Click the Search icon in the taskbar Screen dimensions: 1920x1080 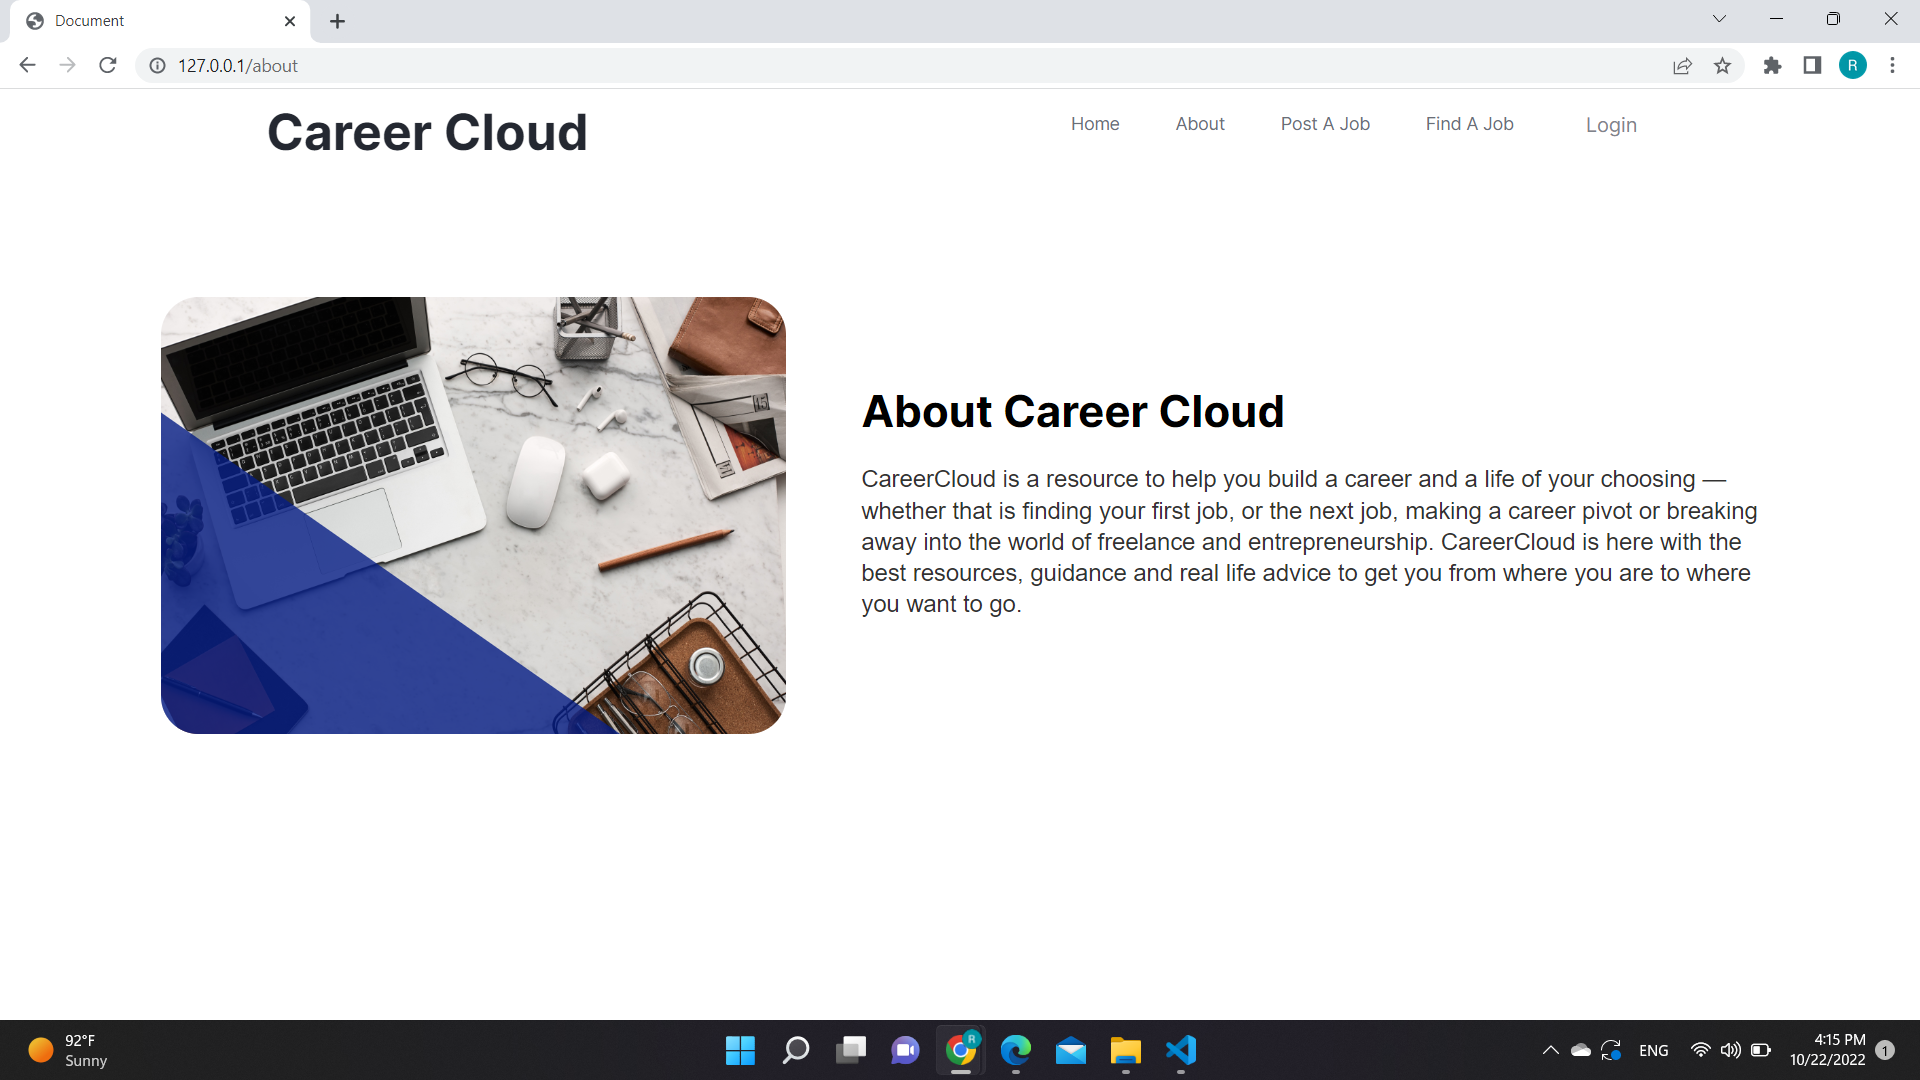(795, 1050)
